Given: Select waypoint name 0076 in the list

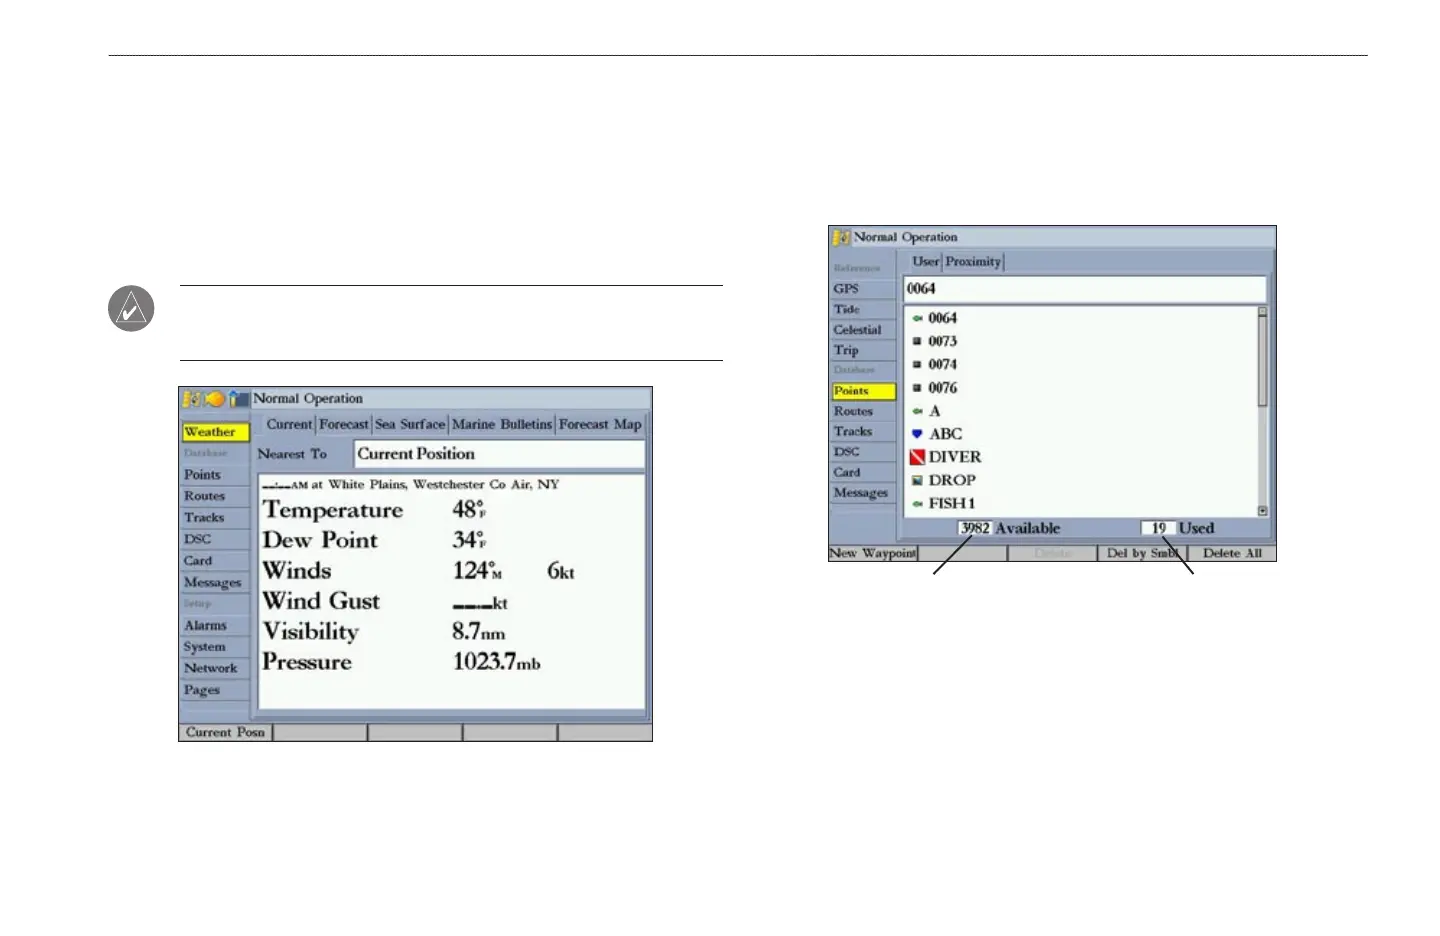Looking at the screenshot, I should tap(943, 388).
